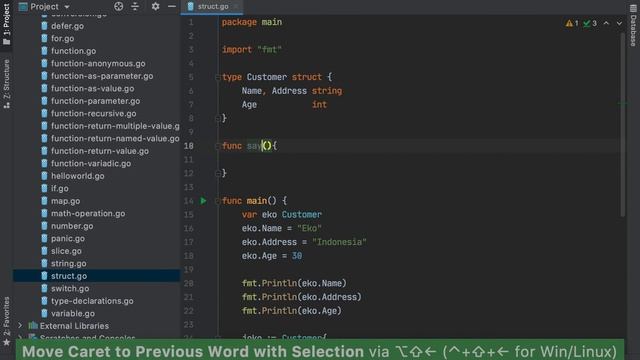Open switch.go file
The image size is (640, 360).
coord(70,289)
